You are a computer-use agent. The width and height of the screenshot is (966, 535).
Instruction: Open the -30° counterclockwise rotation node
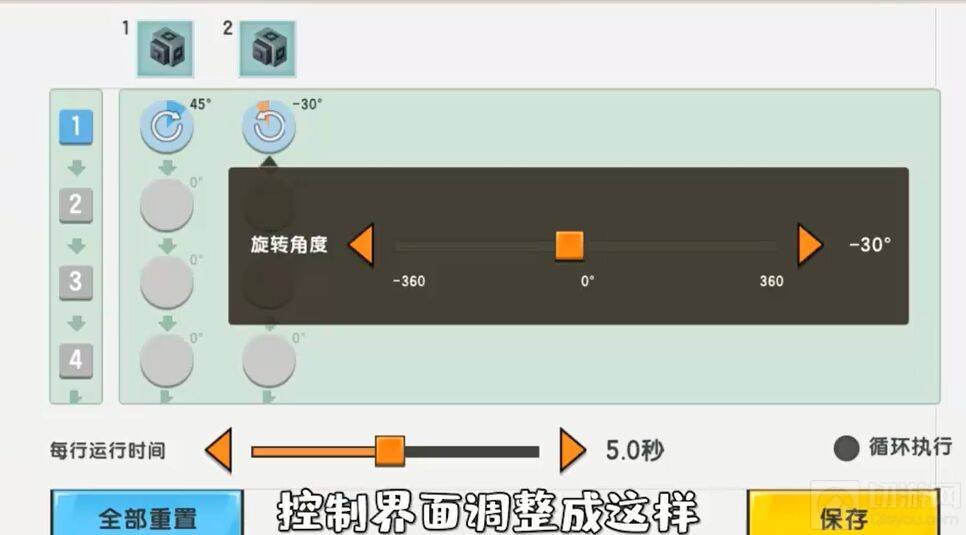[x=269, y=126]
